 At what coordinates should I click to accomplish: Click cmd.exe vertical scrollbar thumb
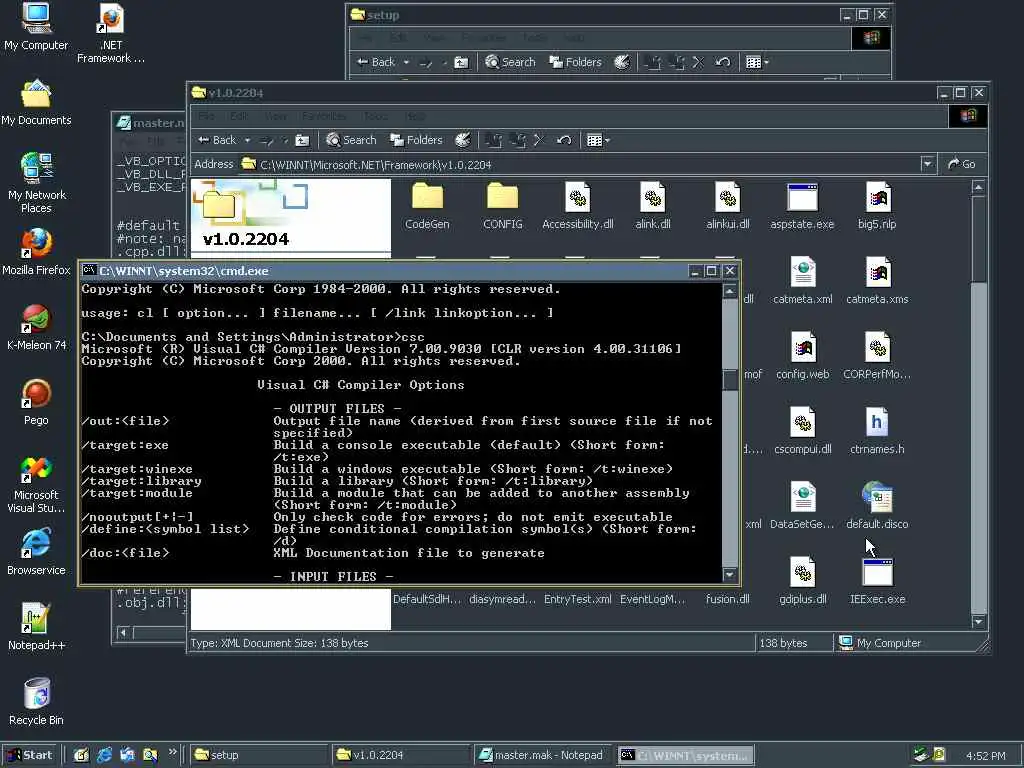(730, 379)
